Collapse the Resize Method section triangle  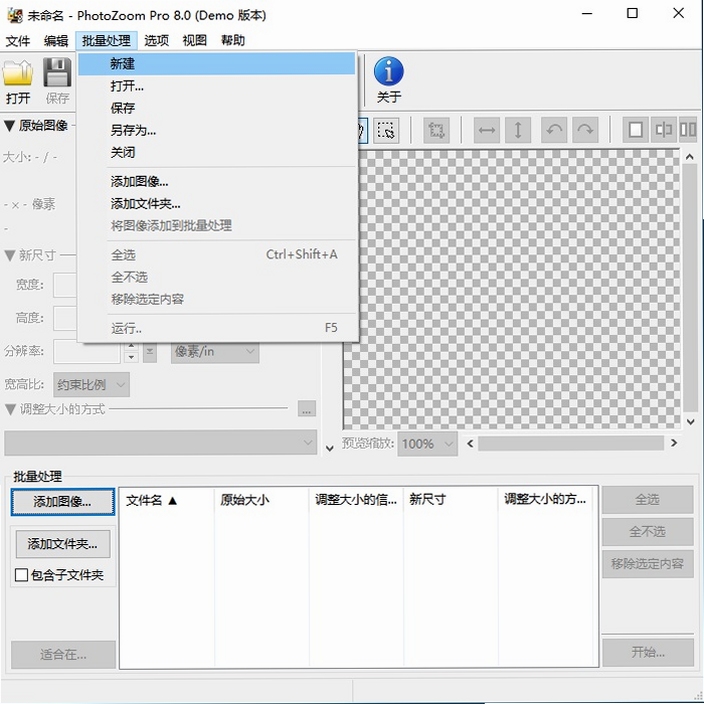pyautogui.click(x=10, y=409)
